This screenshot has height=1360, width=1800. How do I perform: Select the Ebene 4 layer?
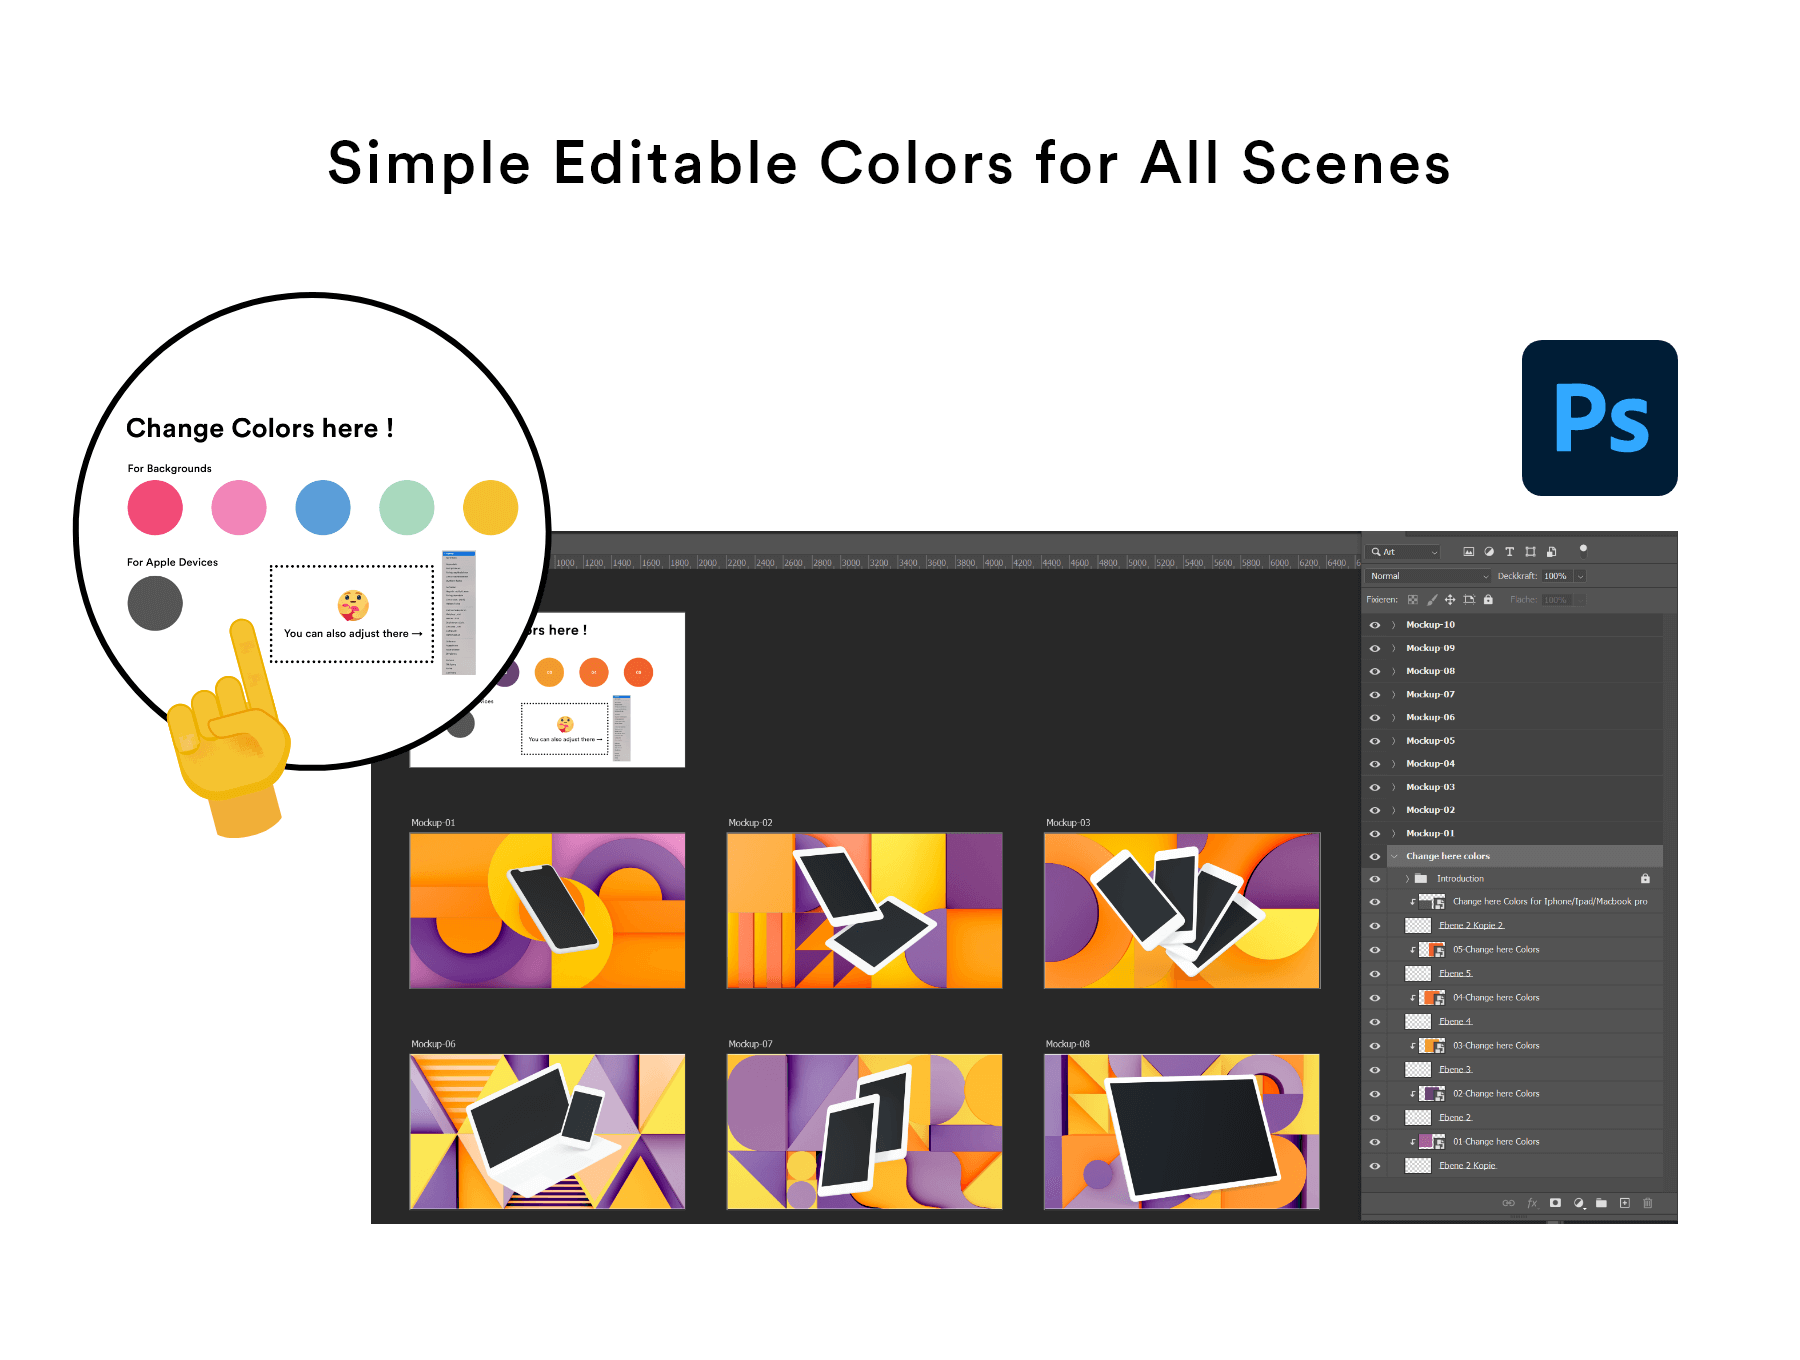tap(1525, 1022)
